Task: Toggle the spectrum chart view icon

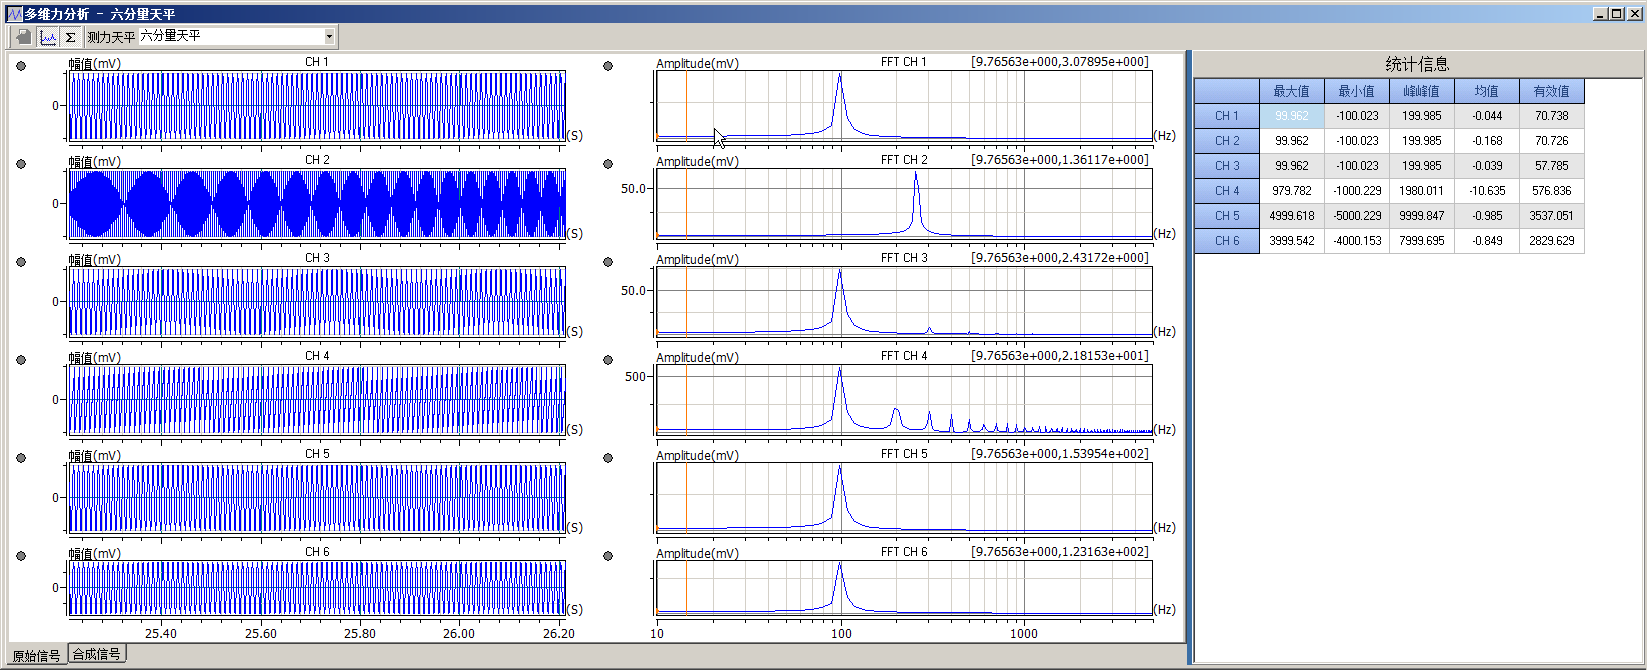Action: (48, 37)
